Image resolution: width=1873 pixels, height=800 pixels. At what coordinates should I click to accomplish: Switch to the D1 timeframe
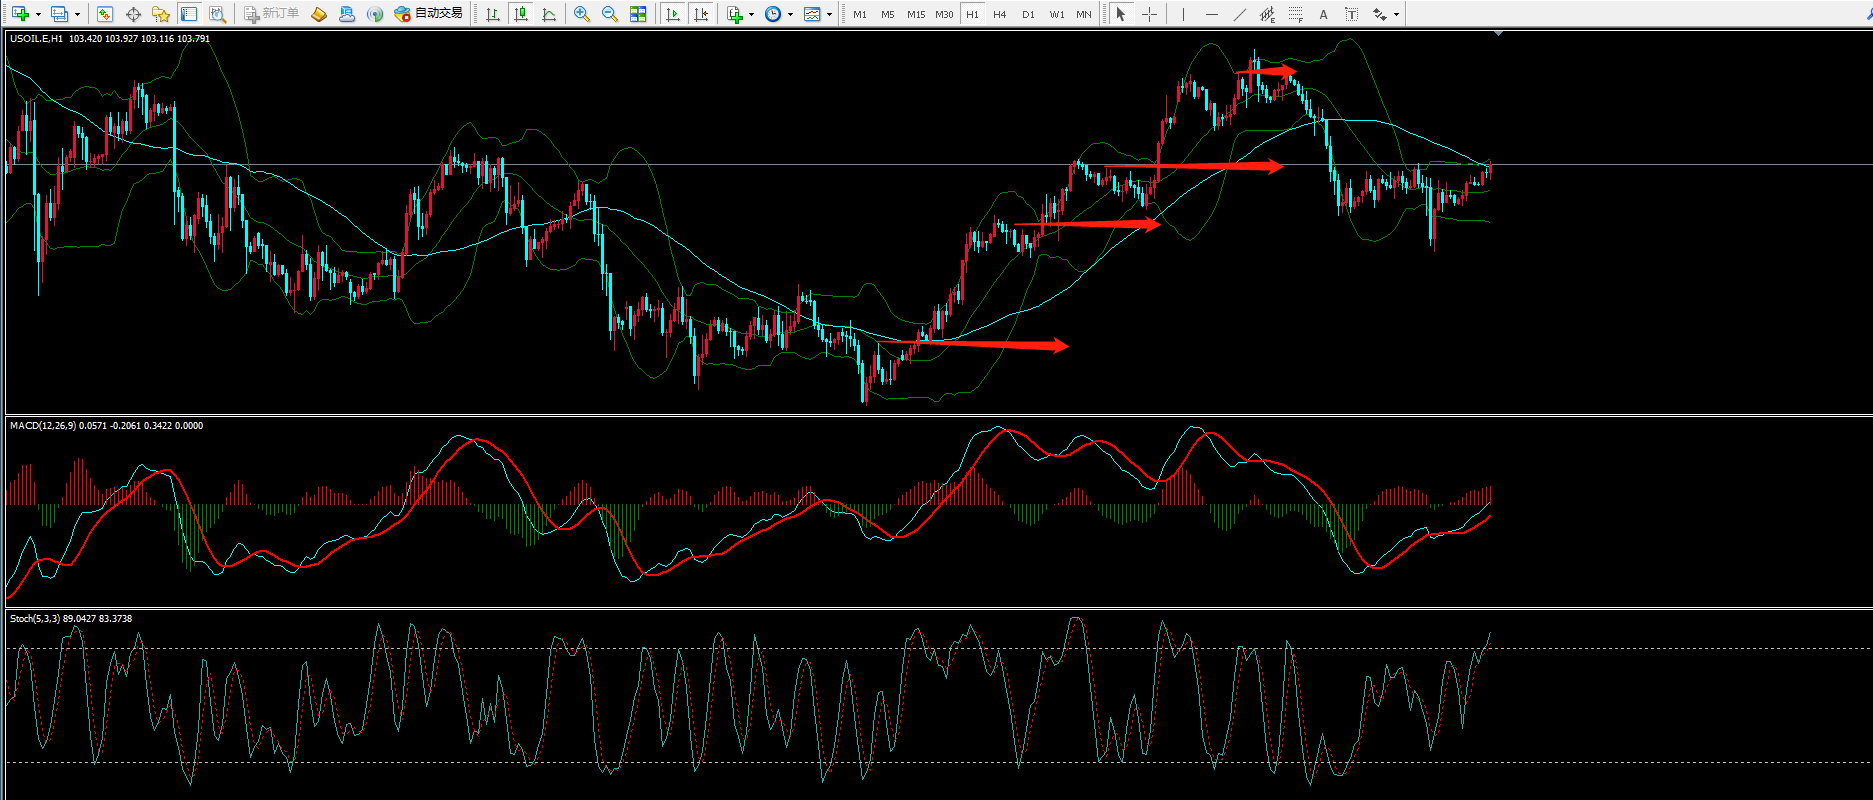[1028, 14]
